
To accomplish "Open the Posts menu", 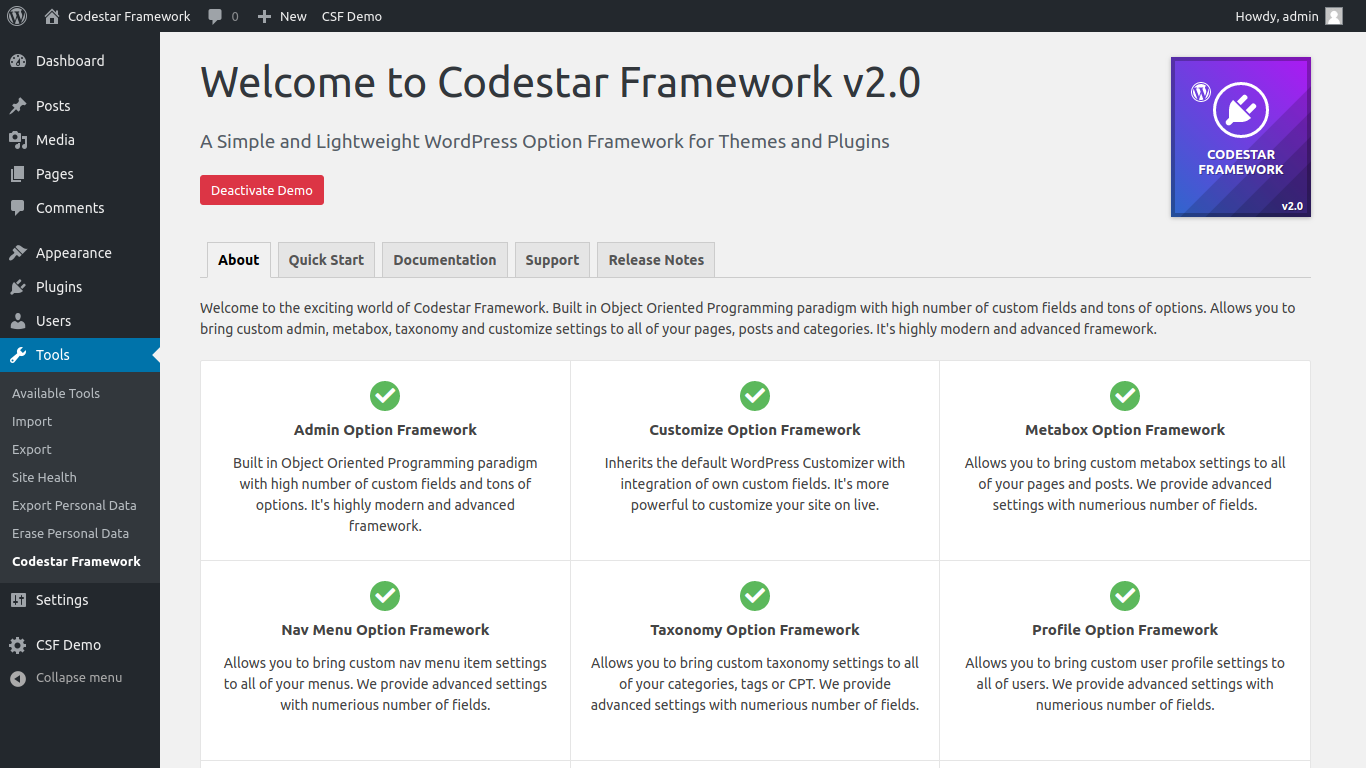I will point(53,106).
